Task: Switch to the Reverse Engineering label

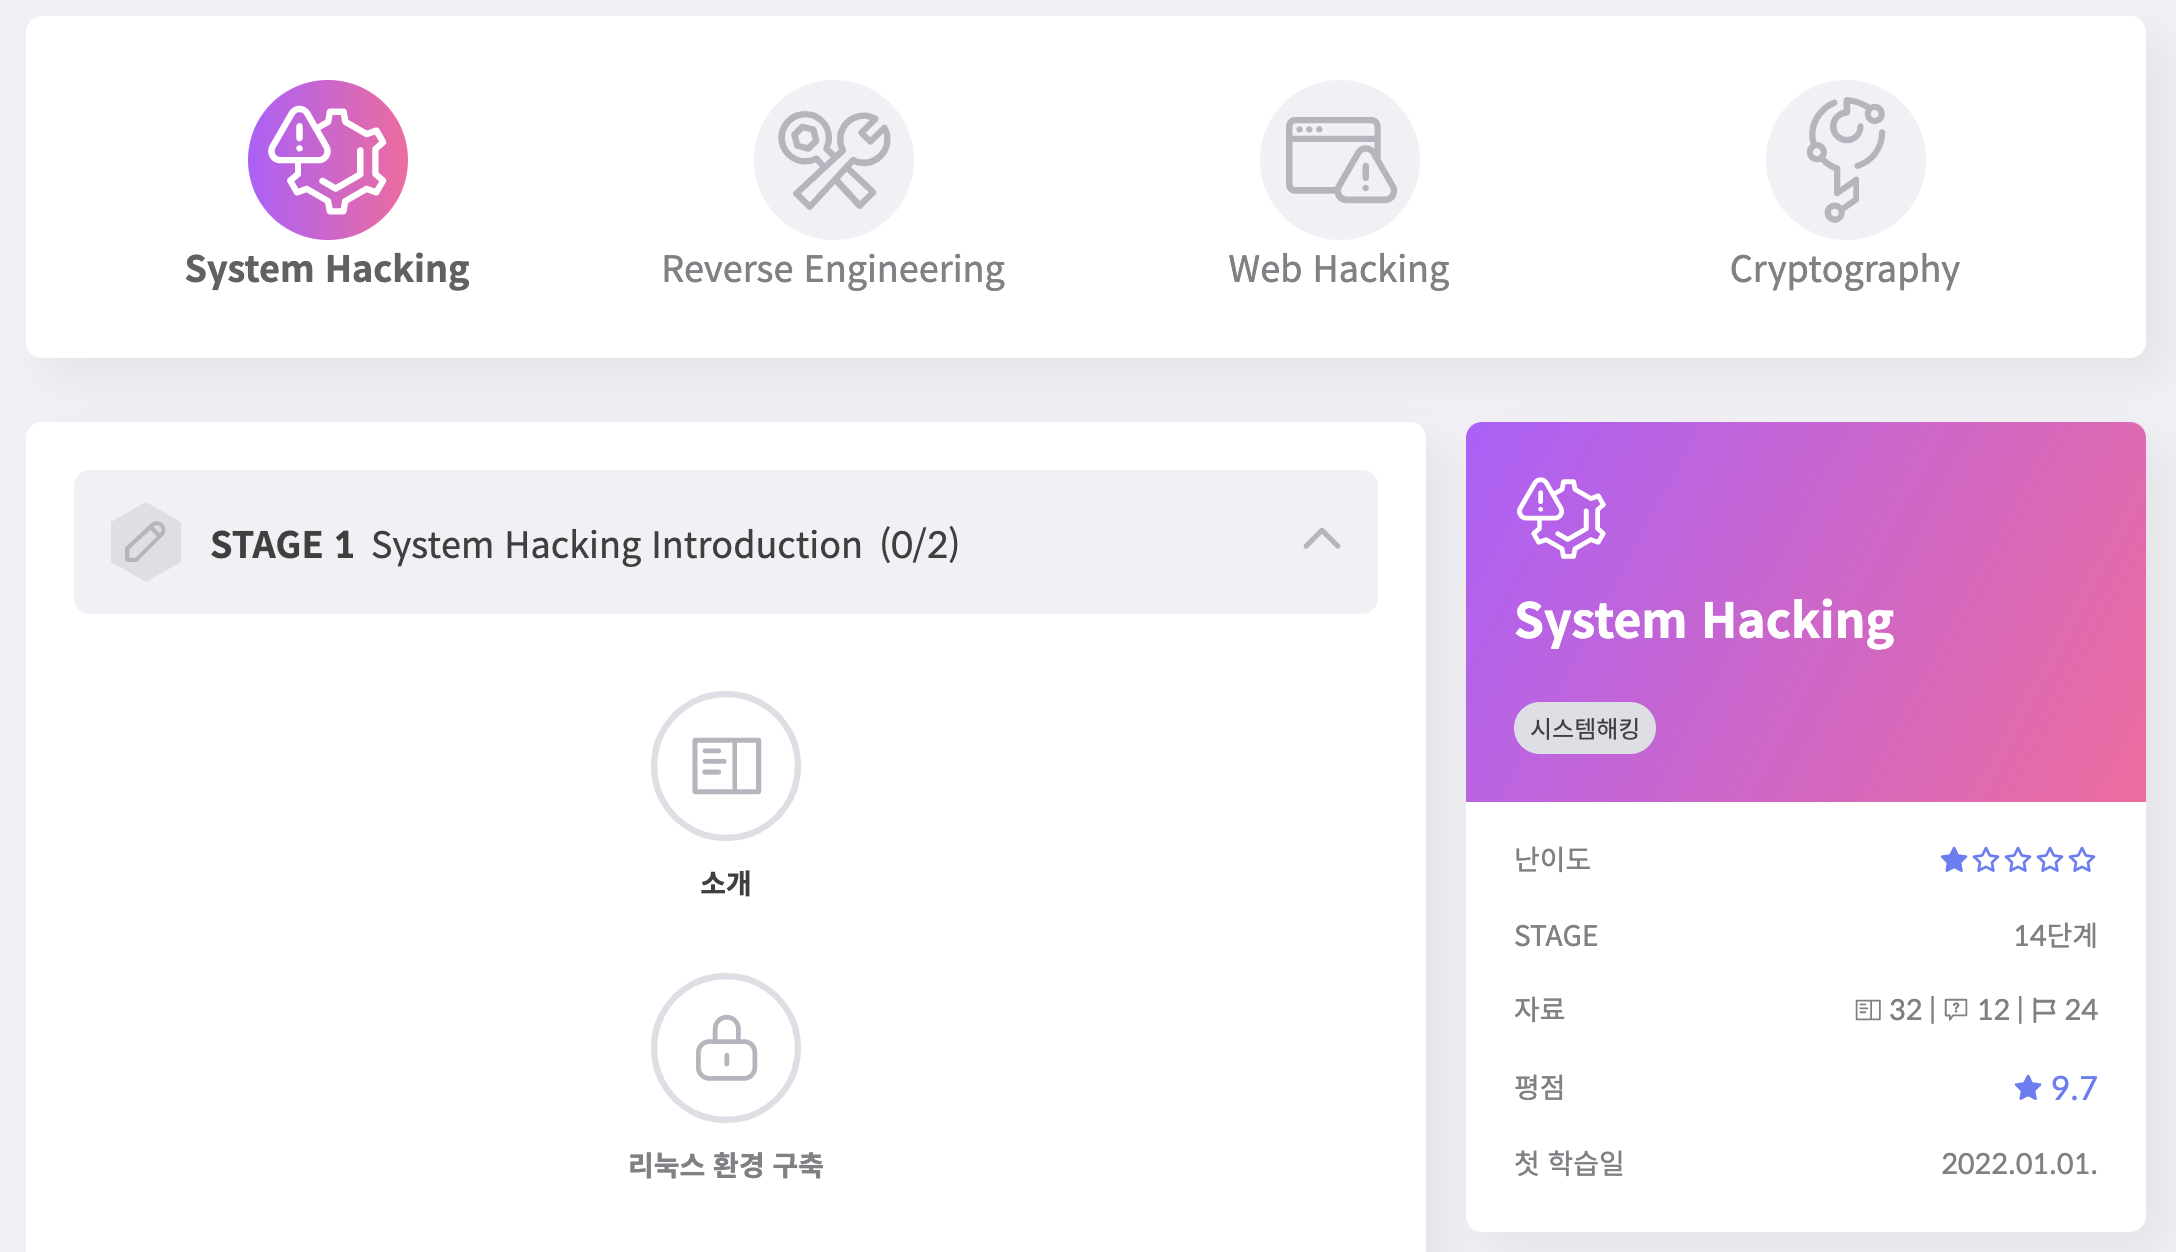Action: (x=833, y=270)
